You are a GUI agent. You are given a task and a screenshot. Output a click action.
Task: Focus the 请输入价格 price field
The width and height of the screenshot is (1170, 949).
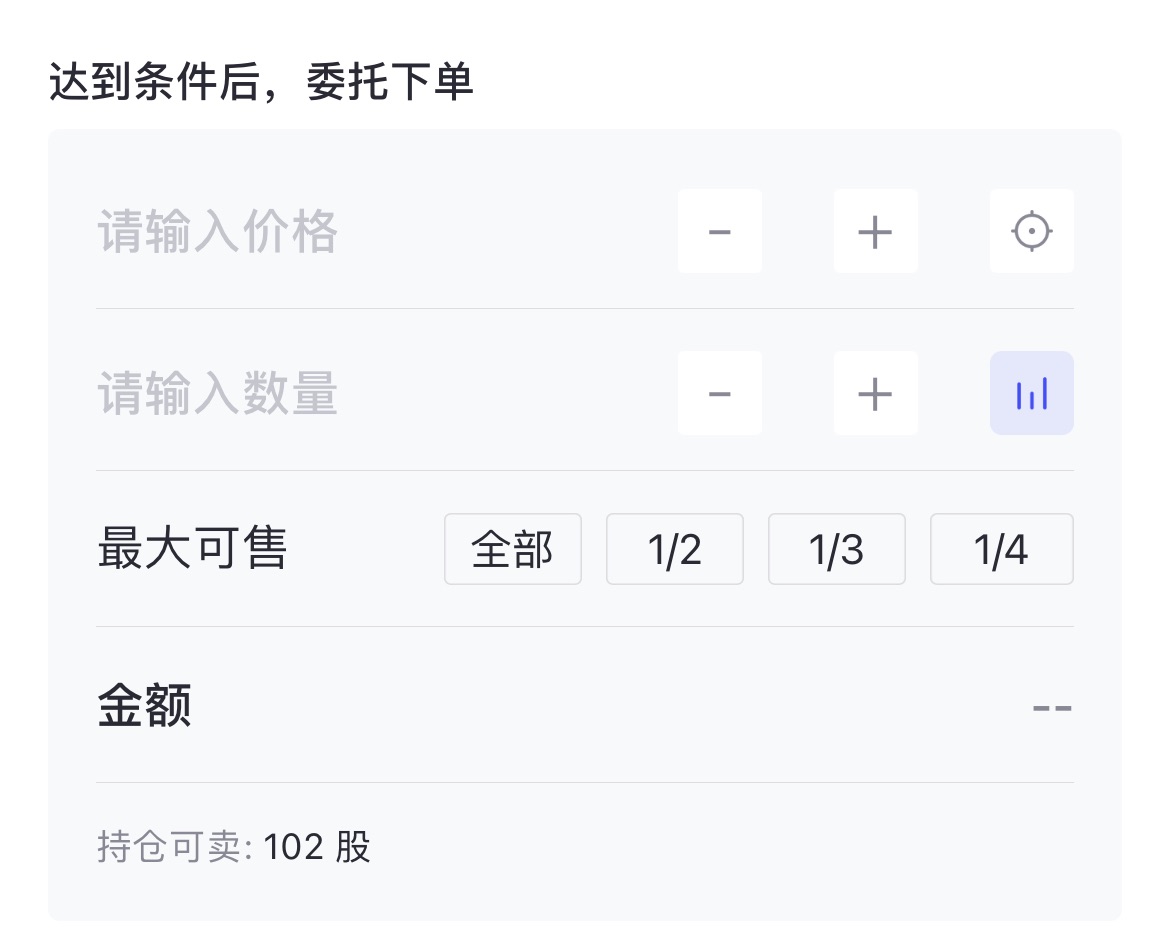(x=381, y=231)
